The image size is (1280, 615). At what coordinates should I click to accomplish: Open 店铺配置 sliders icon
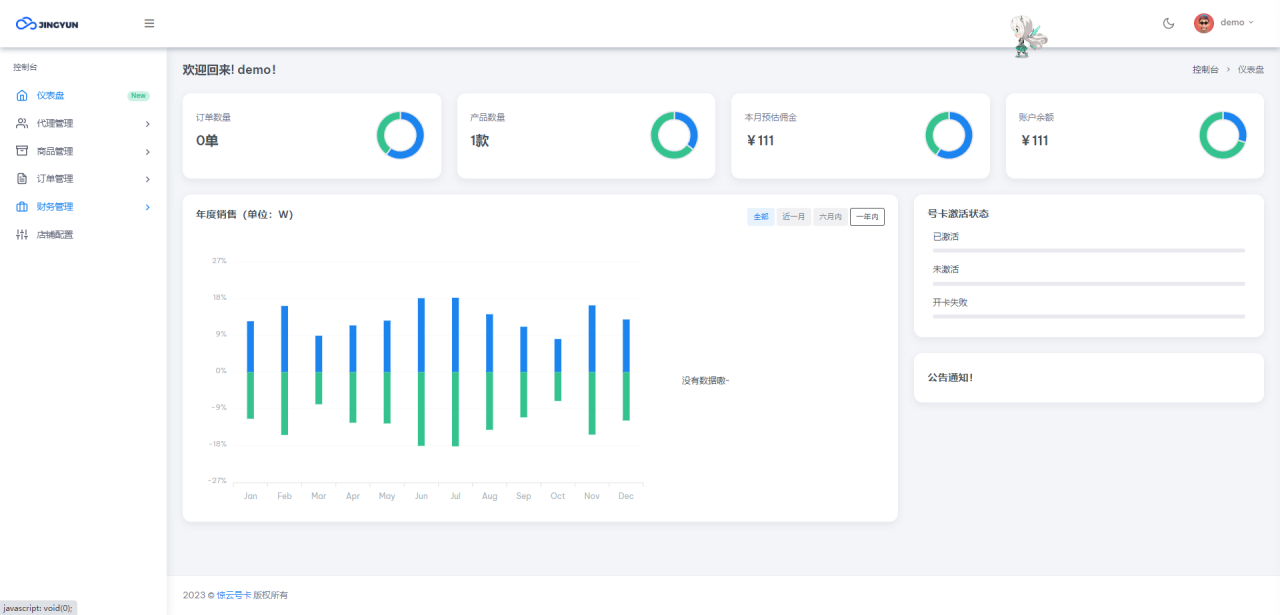(x=22, y=235)
